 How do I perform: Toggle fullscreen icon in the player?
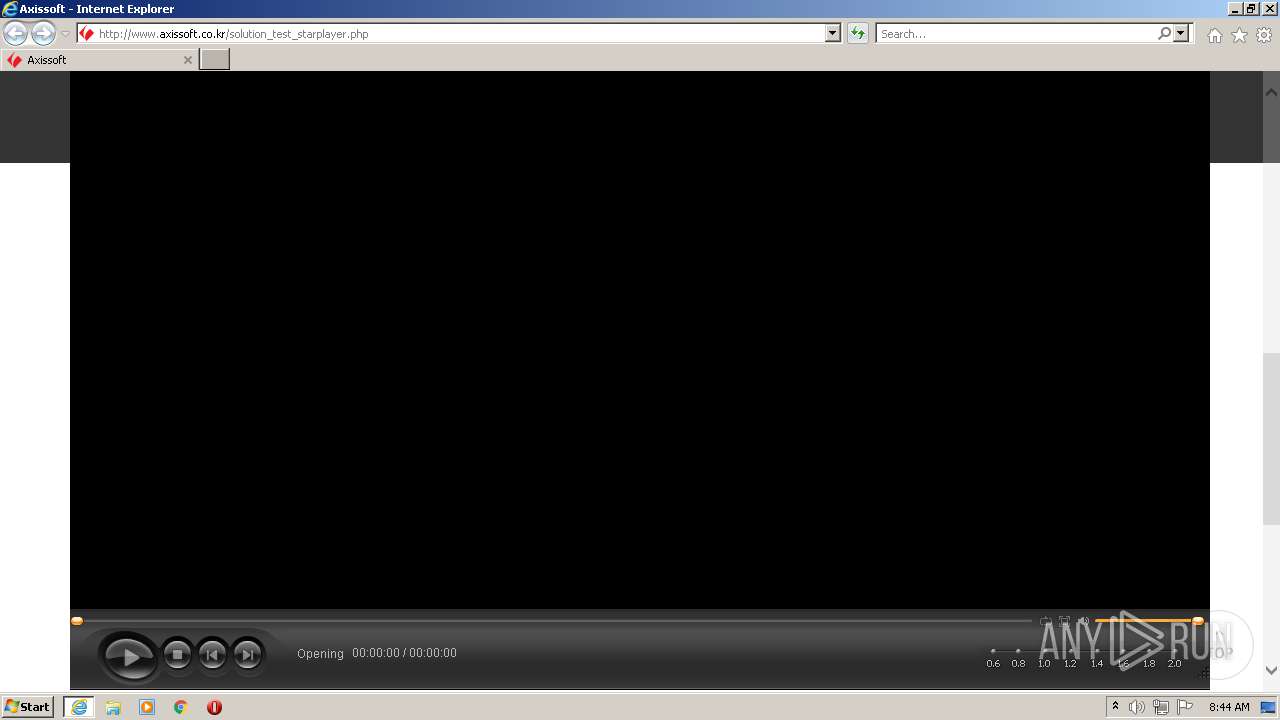pyautogui.click(x=1064, y=621)
